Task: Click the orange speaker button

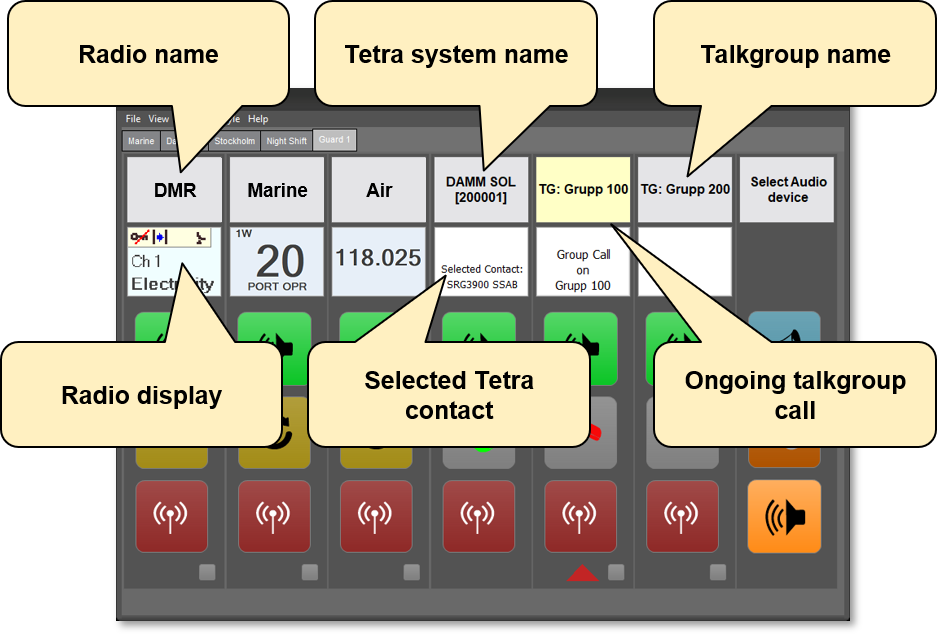Action: (x=784, y=516)
